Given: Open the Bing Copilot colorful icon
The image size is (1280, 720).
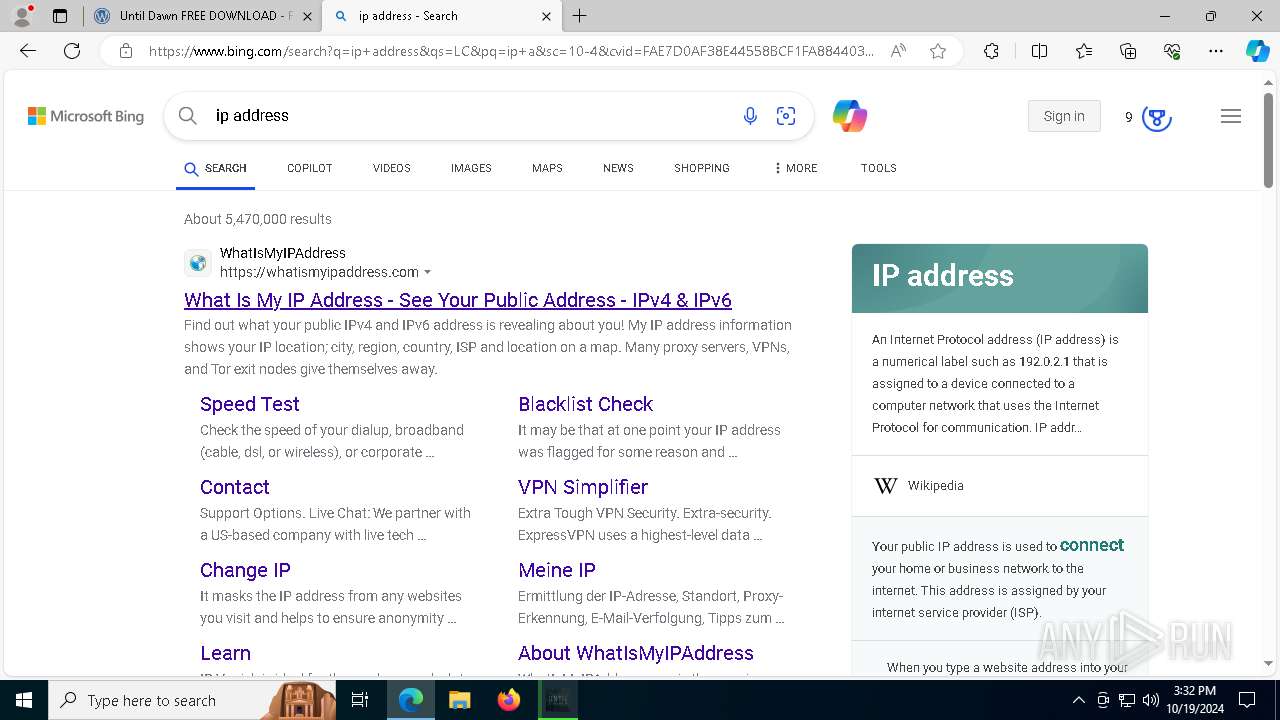Looking at the screenshot, I should pyautogui.click(x=849, y=116).
